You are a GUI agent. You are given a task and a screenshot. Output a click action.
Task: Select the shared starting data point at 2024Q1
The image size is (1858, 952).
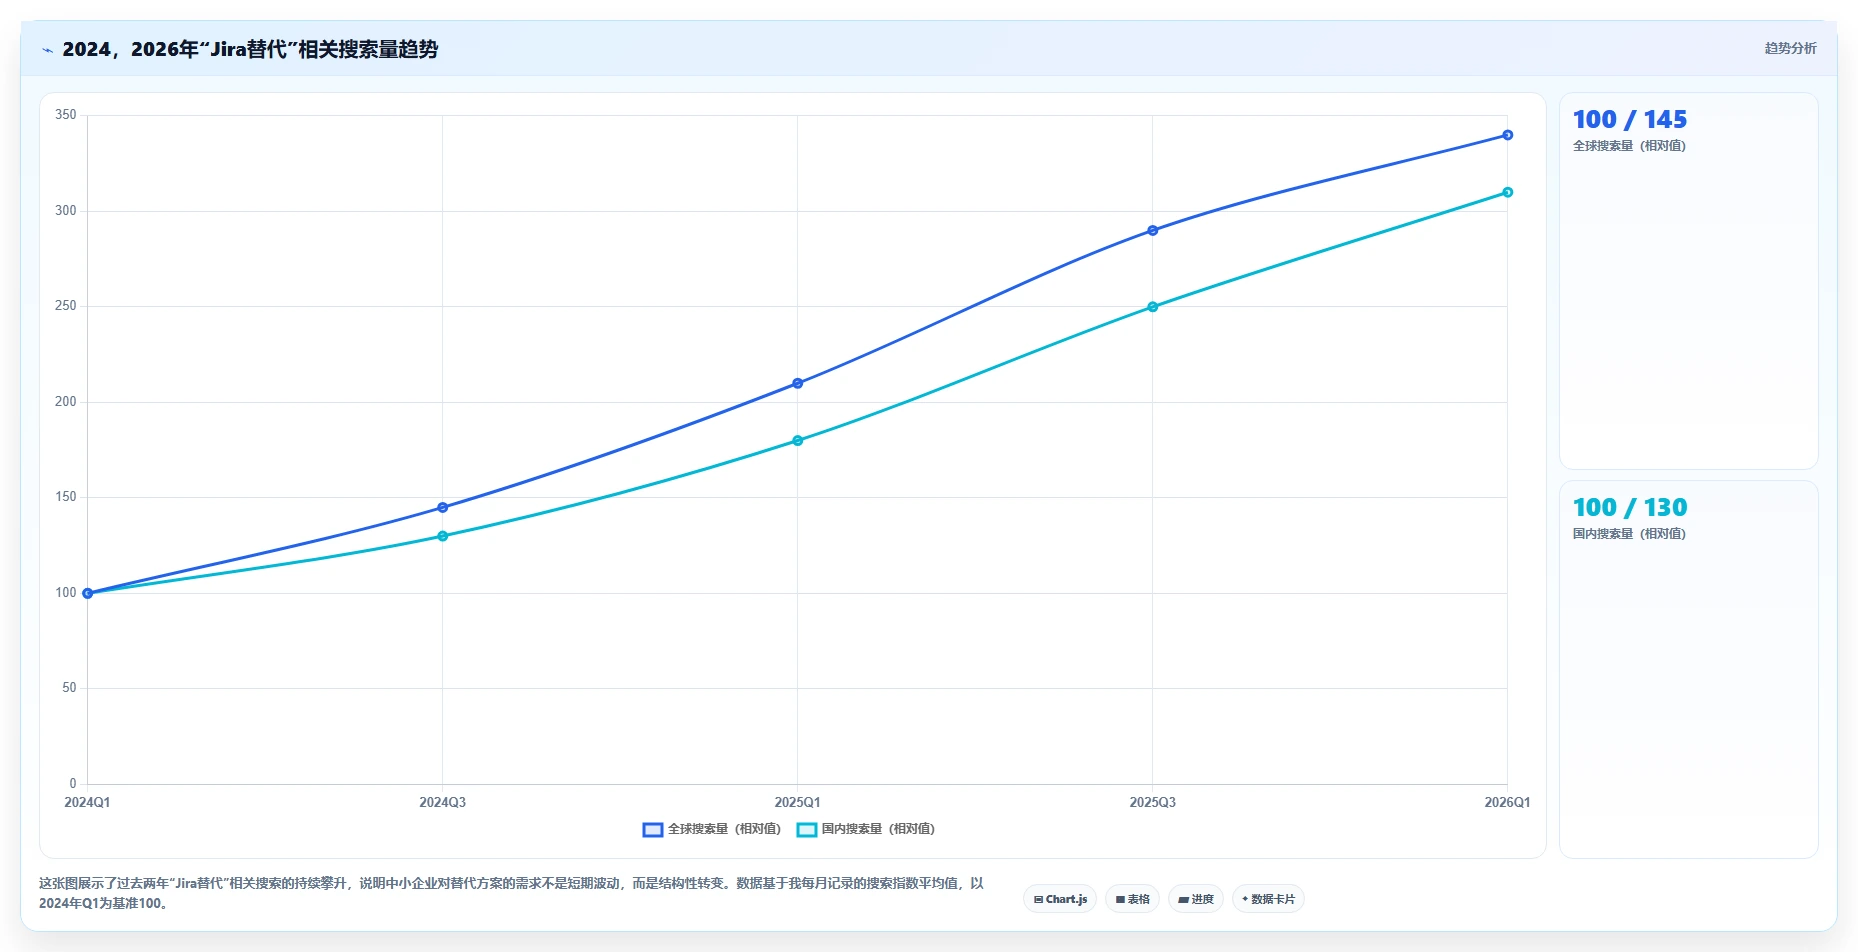[88, 594]
